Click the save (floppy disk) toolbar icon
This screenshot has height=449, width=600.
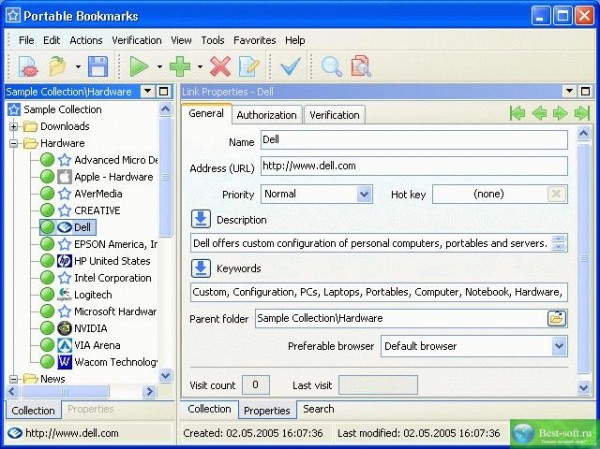click(x=97, y=68)
